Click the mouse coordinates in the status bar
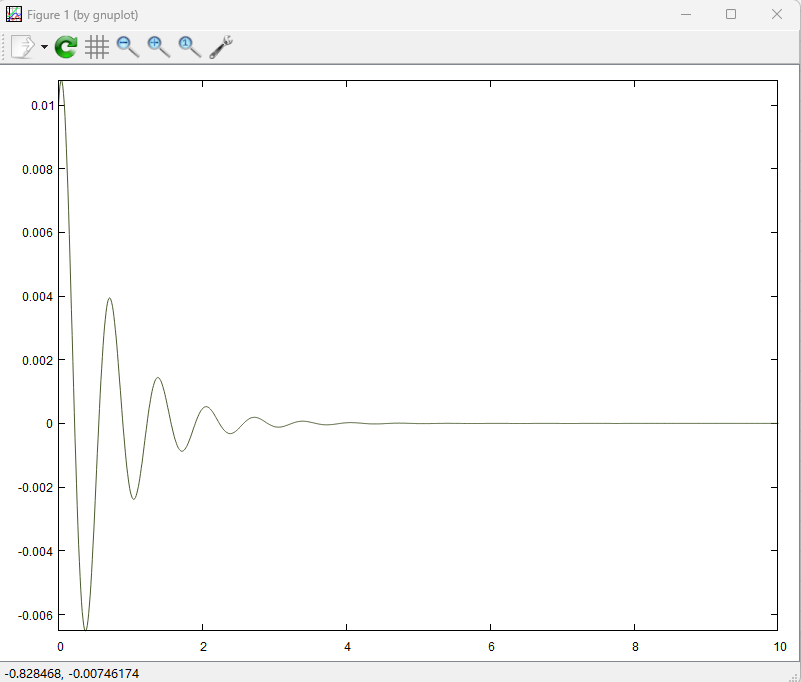This screenshot has width=801, height=682. point(72,674)
